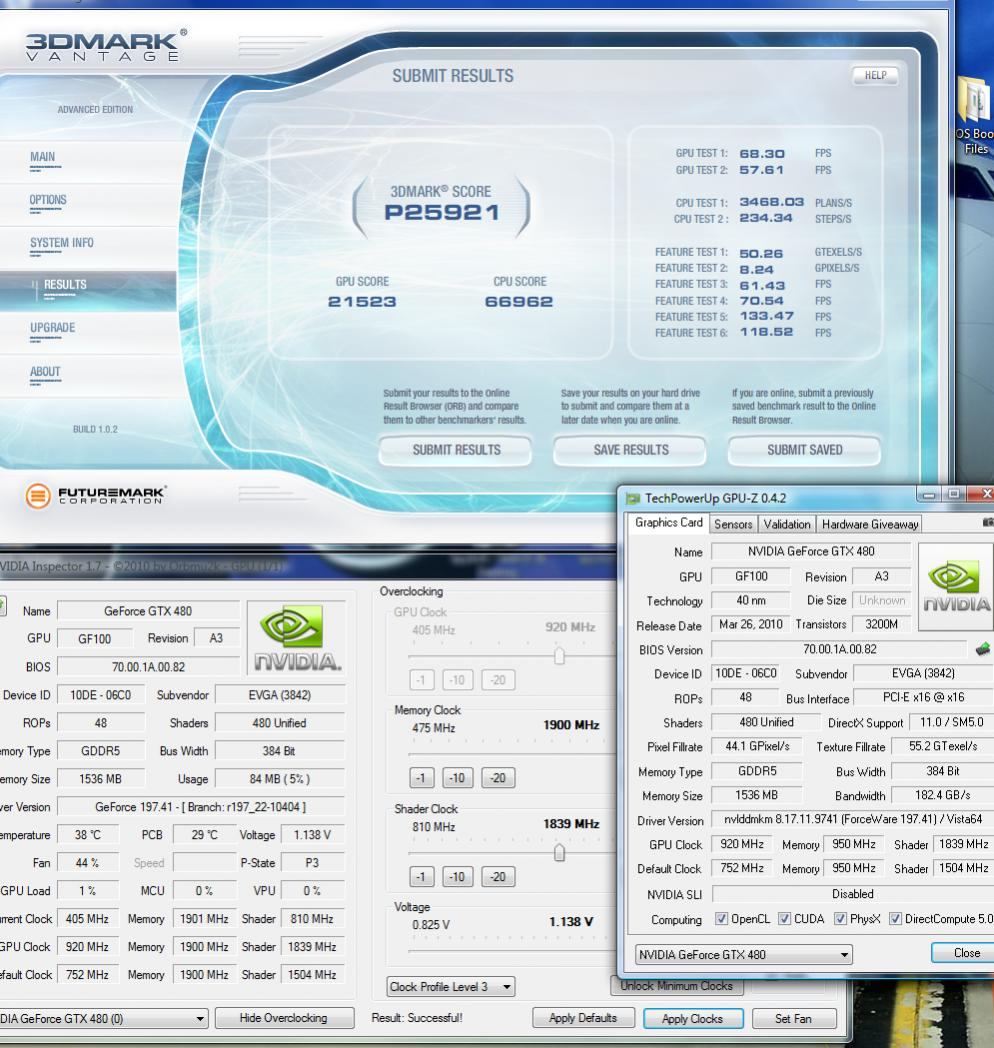
Task: Click Apply Defaults in NVIDIA Inspector
Action: 582,1018
